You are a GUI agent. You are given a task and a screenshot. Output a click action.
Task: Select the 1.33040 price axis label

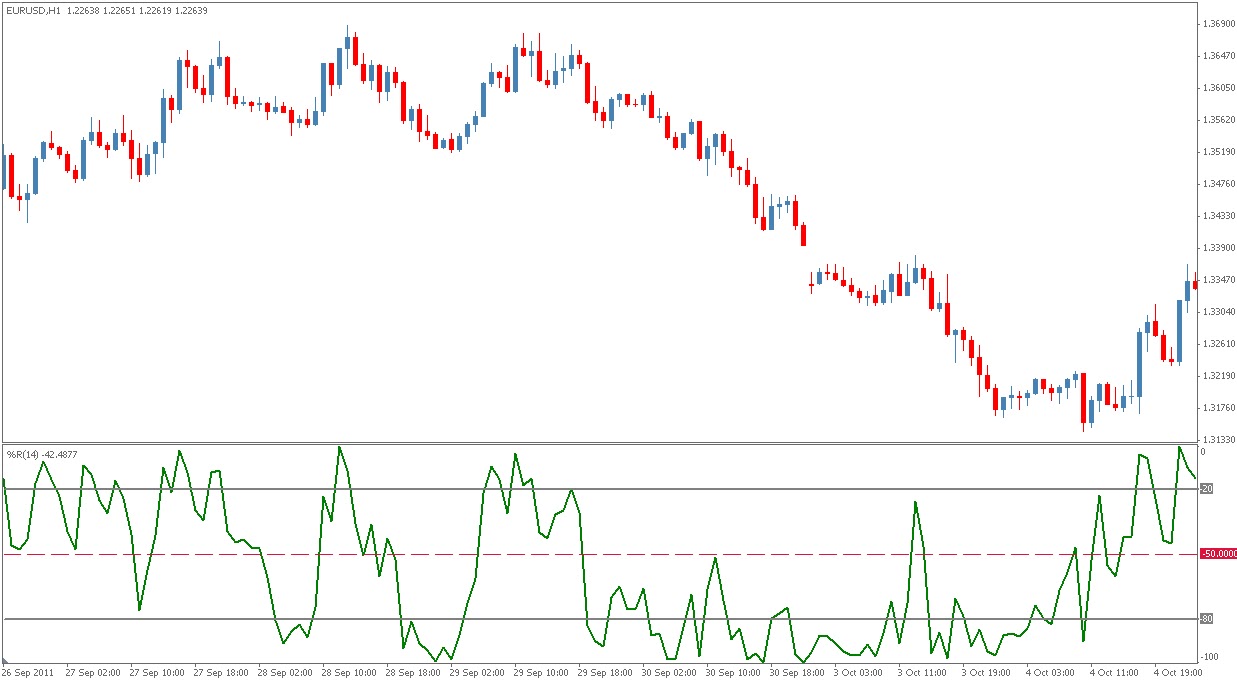1217,311
